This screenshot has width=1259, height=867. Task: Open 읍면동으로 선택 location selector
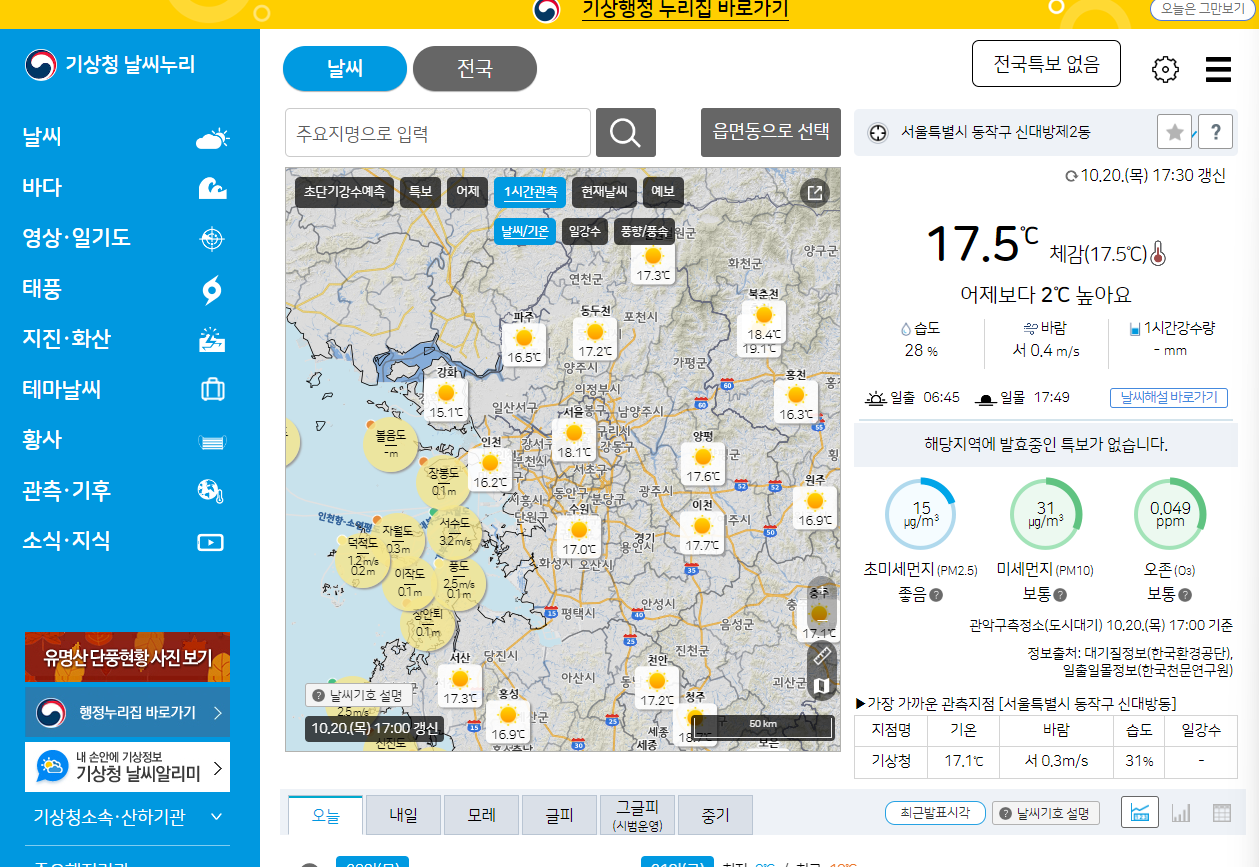[x=771, y=132]
